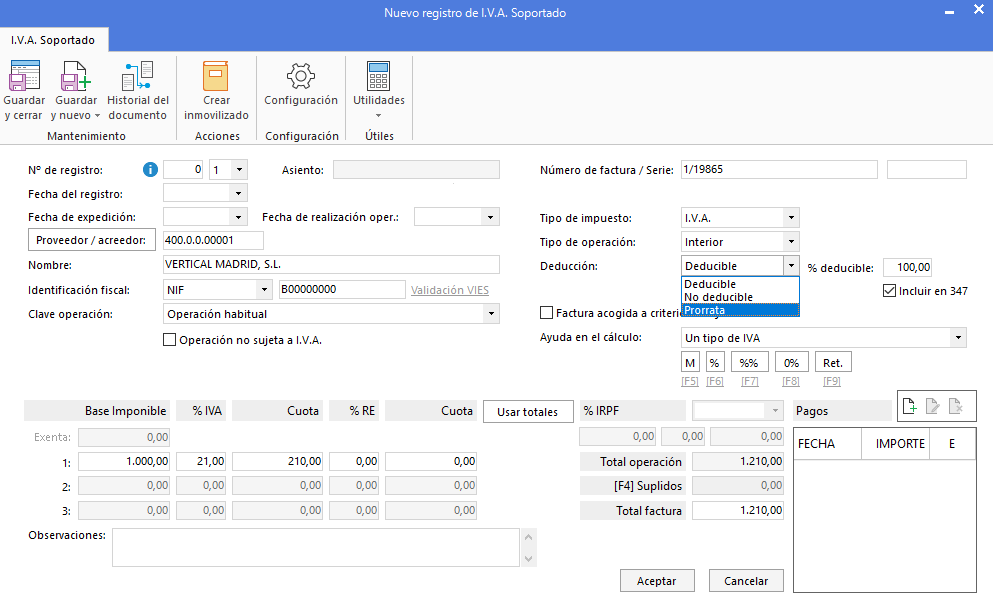This screenshot has height=607, width=994.
Task: Add a new payment in Pagos
Action: (909, 406)
